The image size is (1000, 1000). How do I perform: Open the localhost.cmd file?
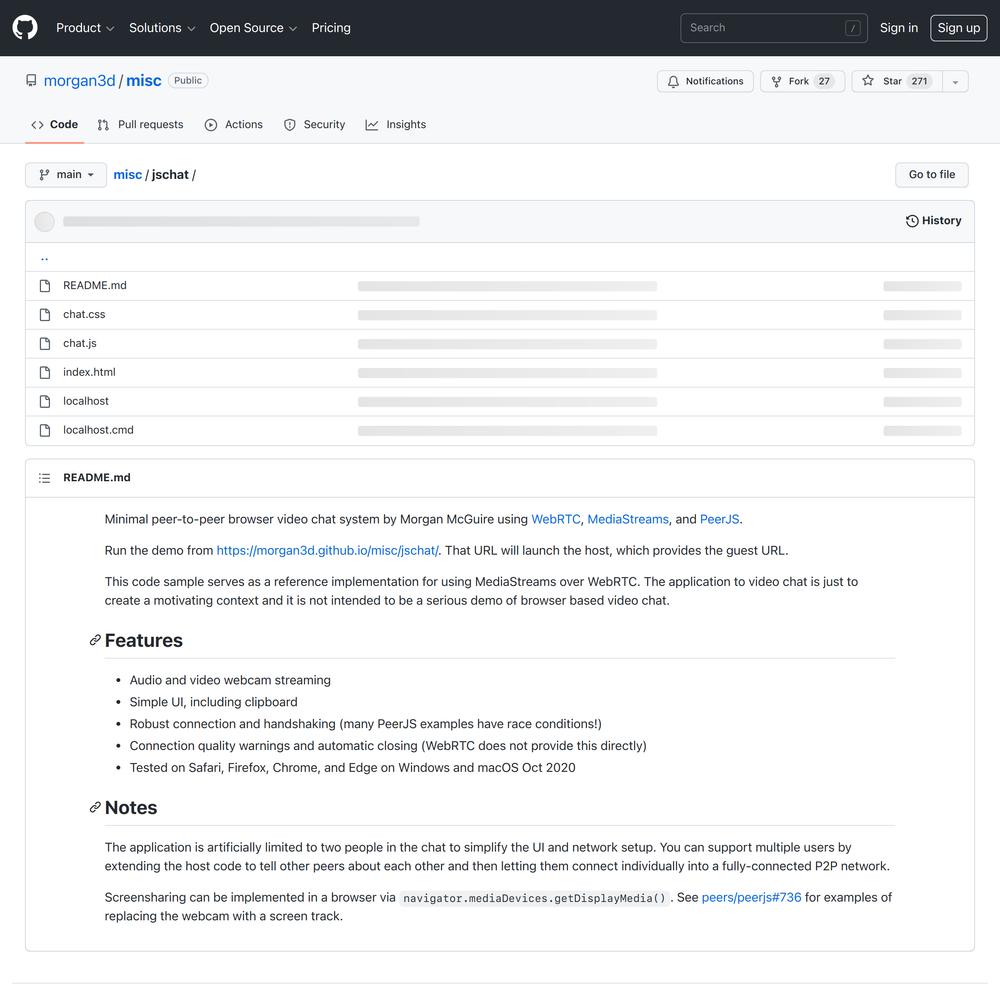(x=98, y=430)
